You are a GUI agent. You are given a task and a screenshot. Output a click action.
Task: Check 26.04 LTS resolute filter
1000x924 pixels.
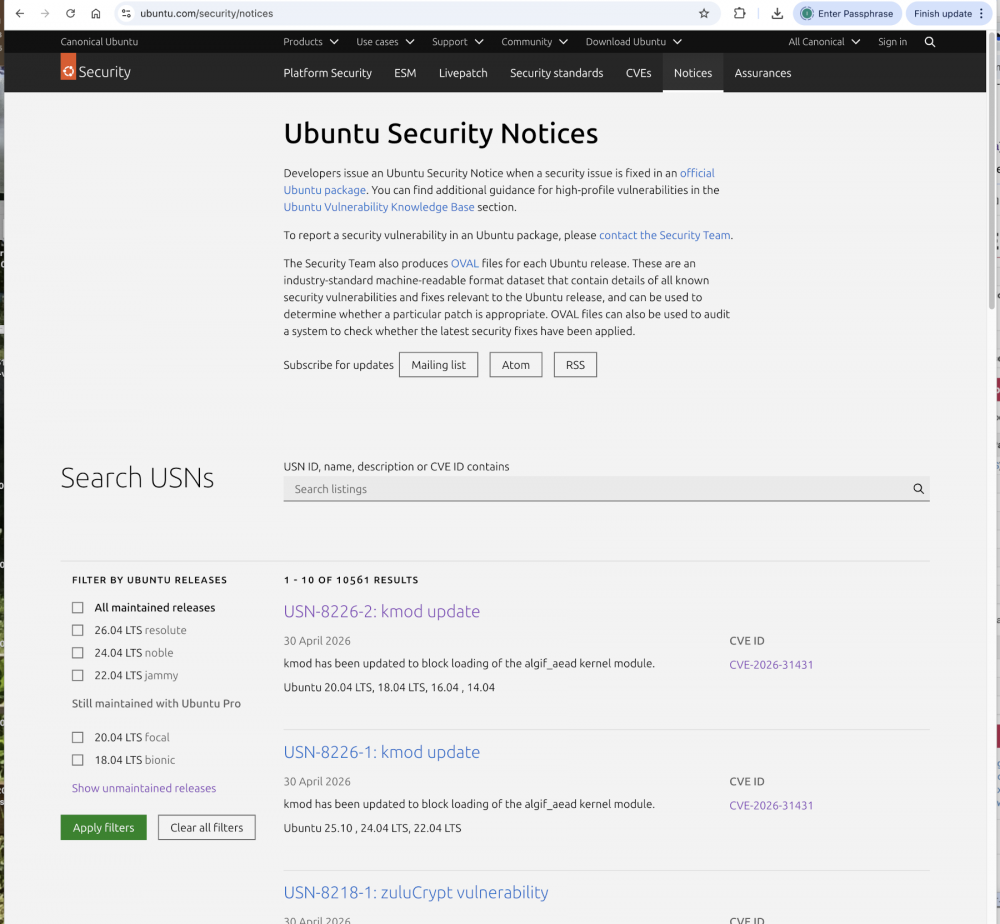tap(78, 630)
